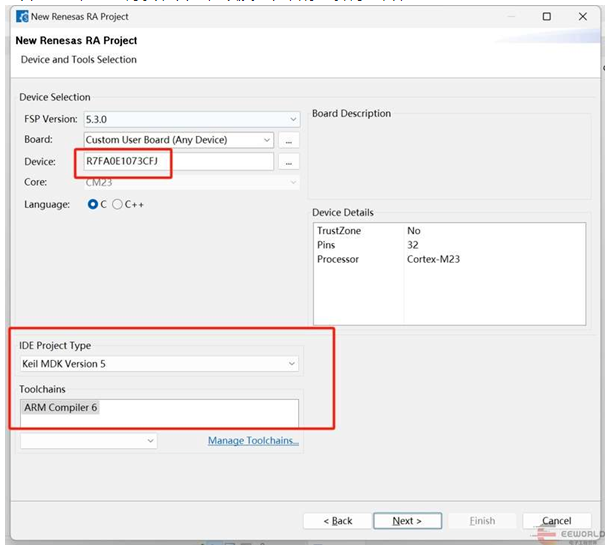Viewport: 608px width, 547px height.
Task: Open the Board dropdown showing Custom User Board
Action: click(x=177, y=140)
